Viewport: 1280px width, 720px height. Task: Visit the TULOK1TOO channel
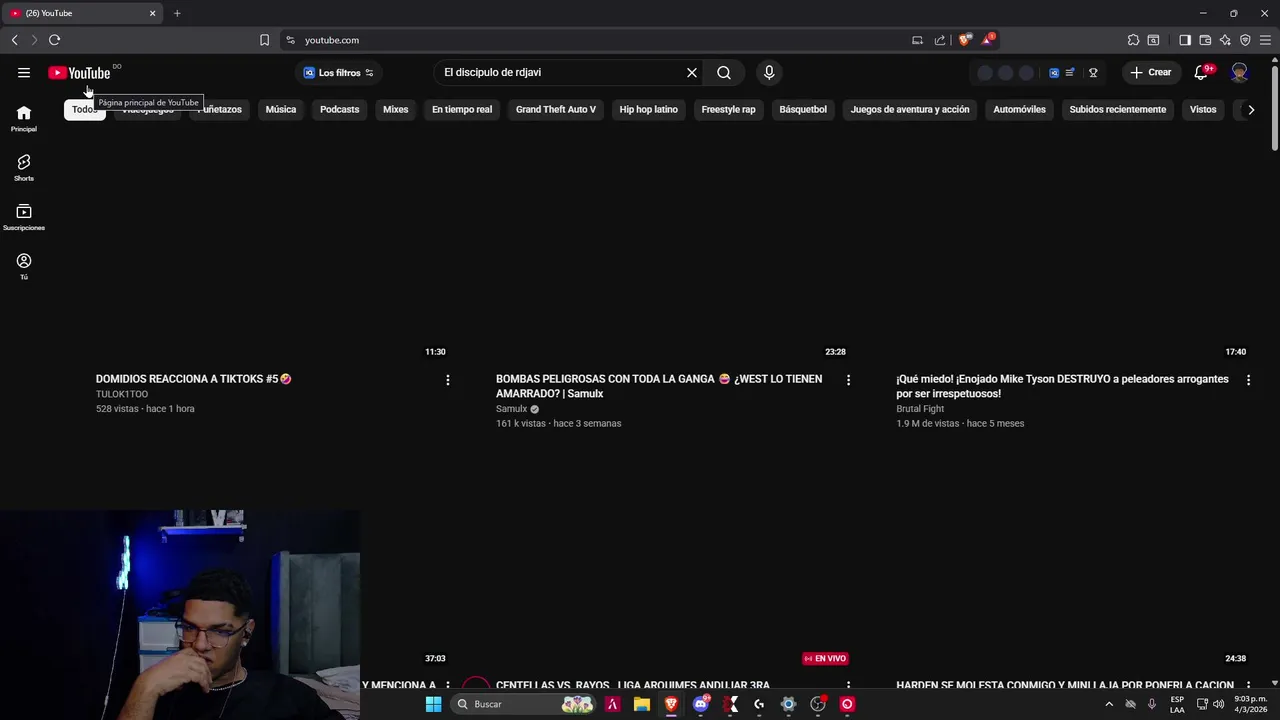[x=122, y=394]
